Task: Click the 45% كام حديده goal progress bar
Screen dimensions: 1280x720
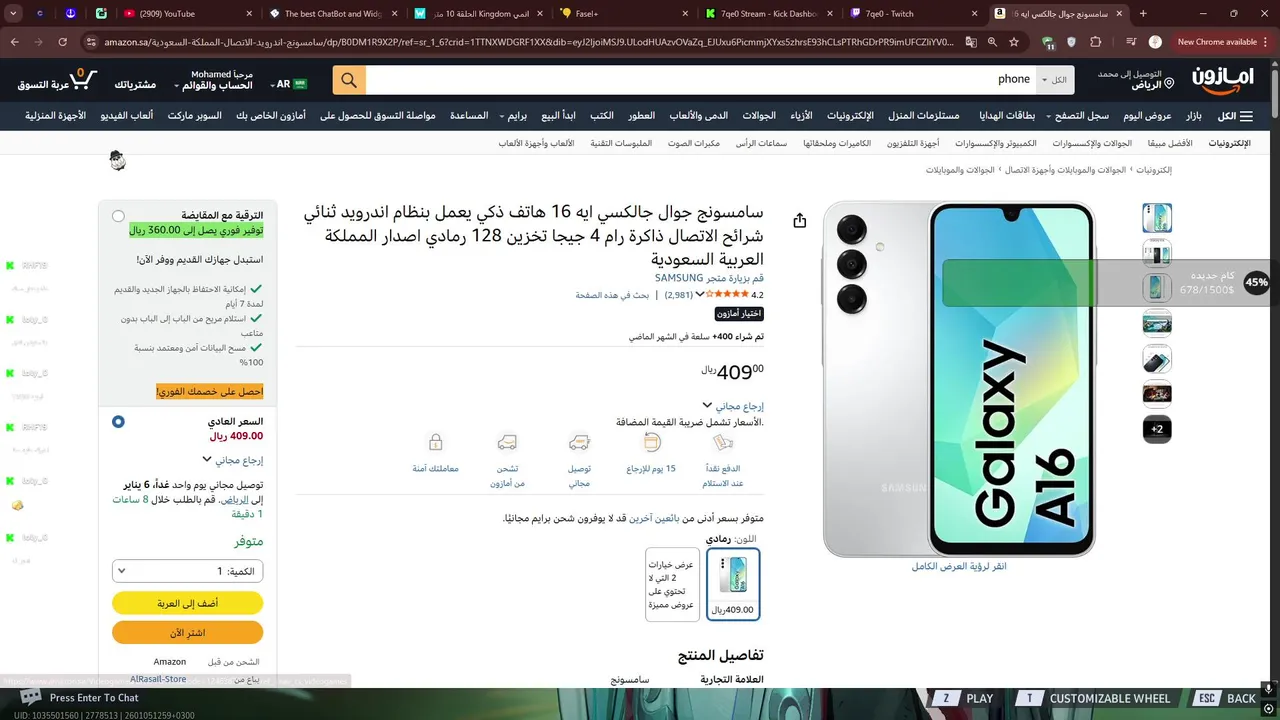Action: pos(1105,283)
